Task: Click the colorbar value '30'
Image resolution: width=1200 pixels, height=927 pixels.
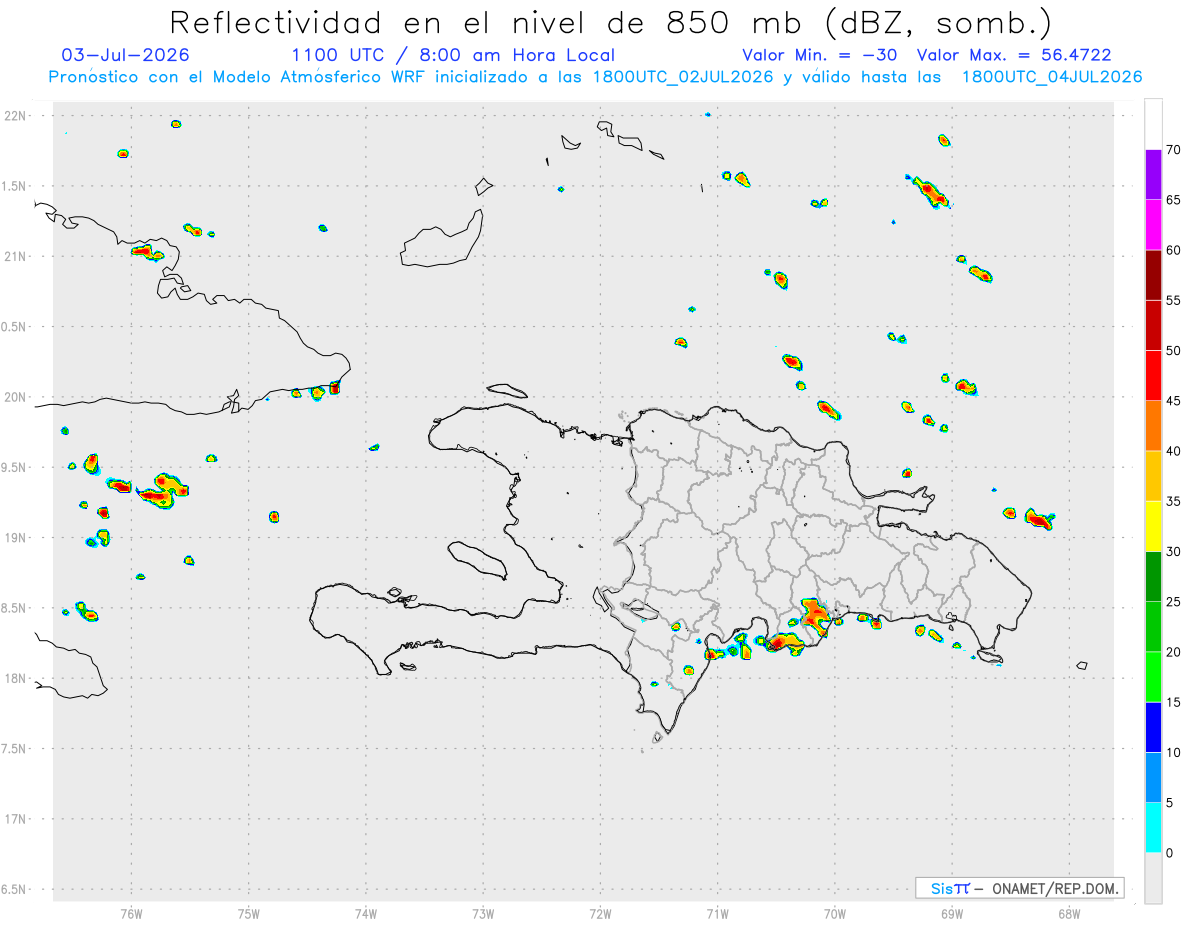Action: 1173,552
